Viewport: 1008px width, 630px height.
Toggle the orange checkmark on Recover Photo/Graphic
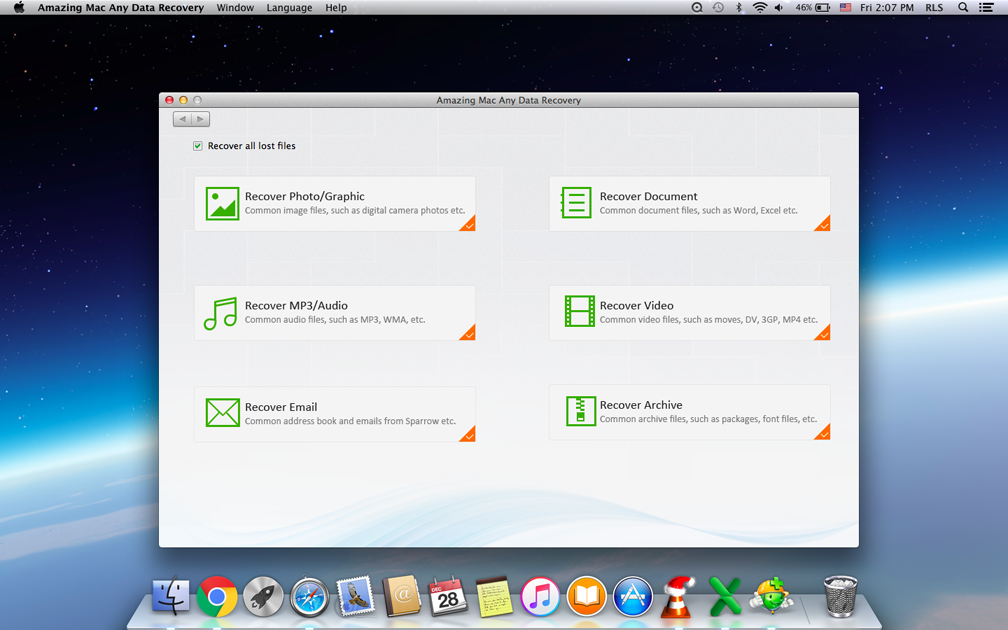pyautogui.click(x=467, y=224)
